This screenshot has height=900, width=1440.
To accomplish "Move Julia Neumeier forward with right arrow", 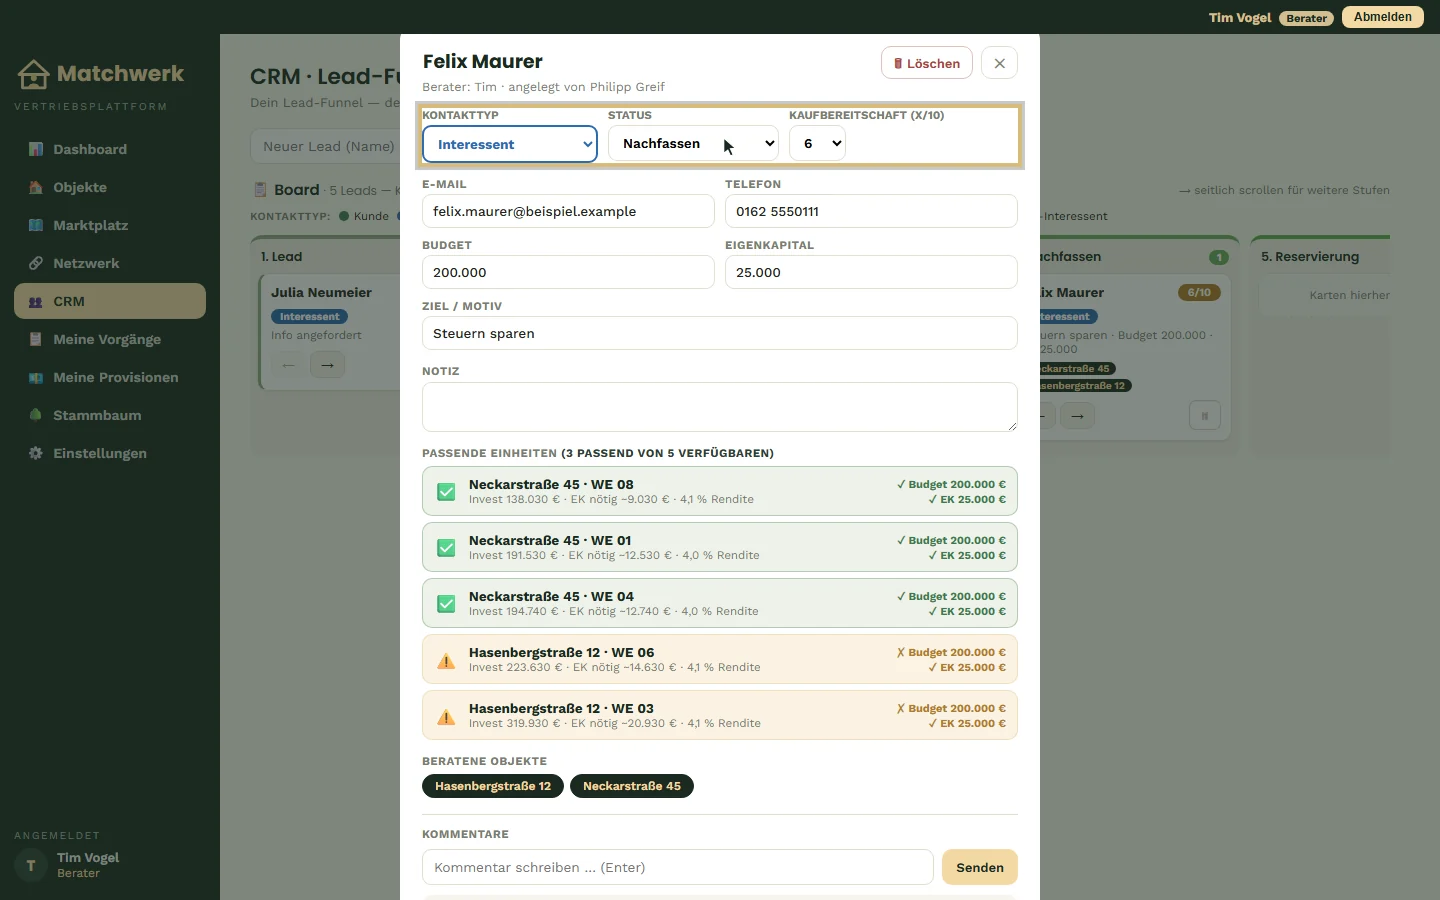I will pos(327,365).
